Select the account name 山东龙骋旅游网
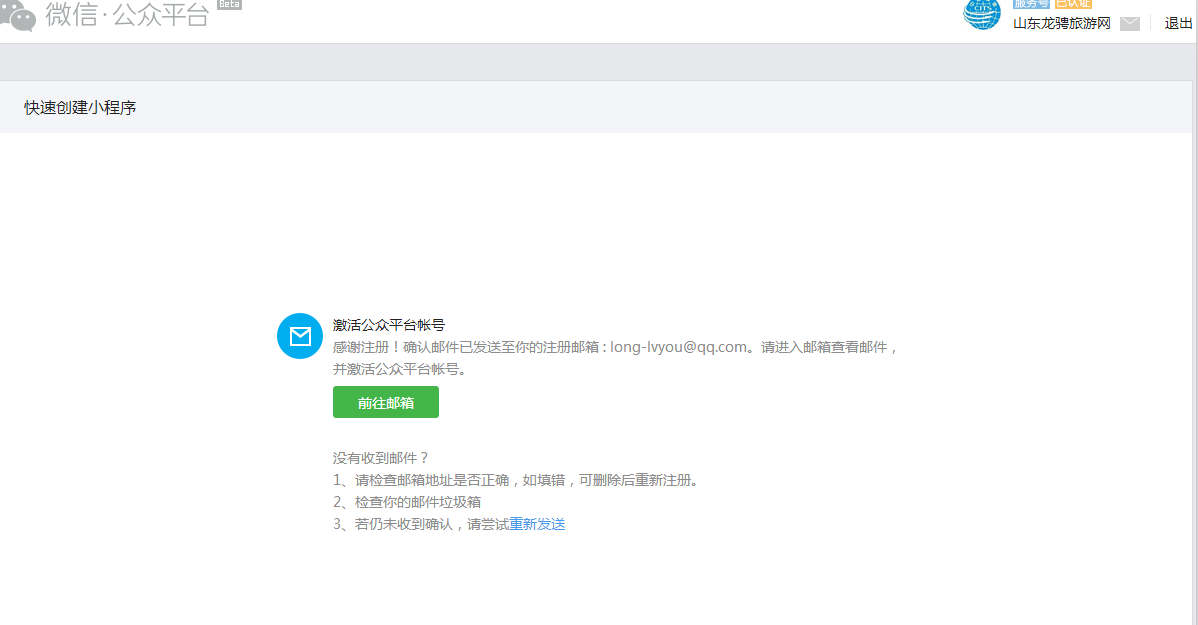1198x625 pixels. tap(1061, 23)
